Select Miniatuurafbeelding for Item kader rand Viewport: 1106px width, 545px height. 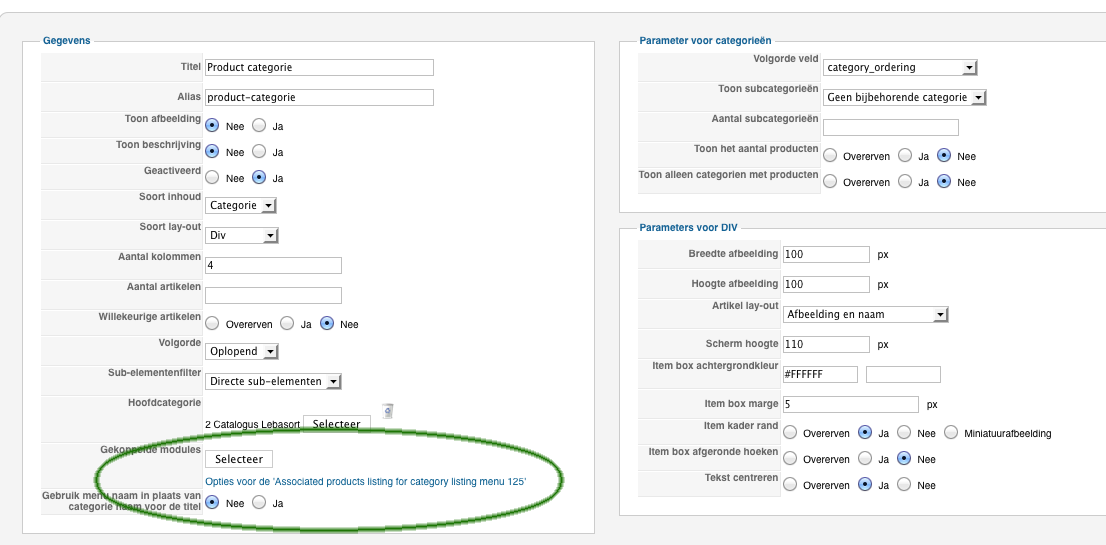949,433
